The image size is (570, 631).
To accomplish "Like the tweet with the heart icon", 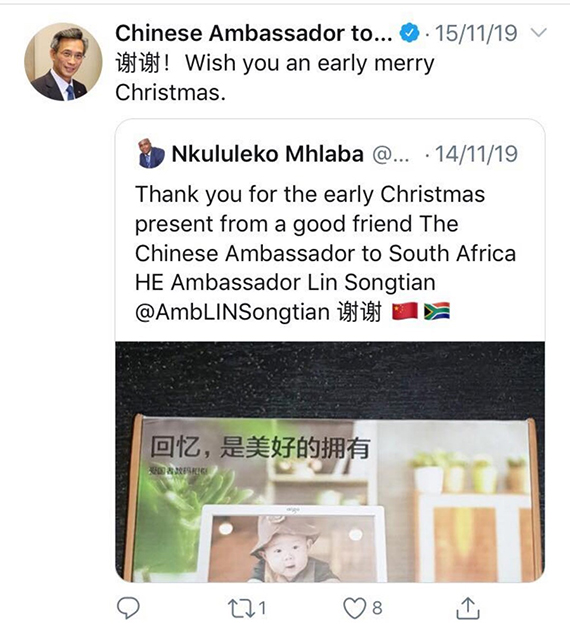I will pyautogui.click(x=355, y=608).
